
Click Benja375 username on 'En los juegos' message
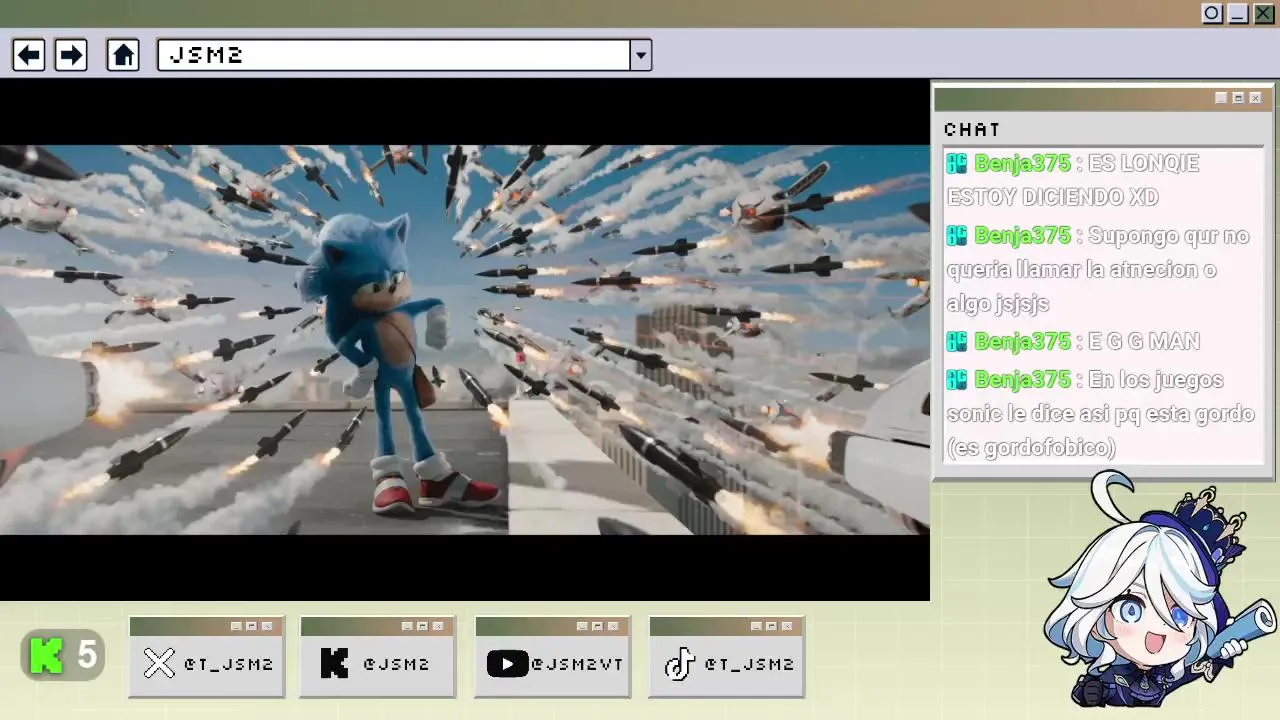pyautogui.click(x=1022, y=380)
